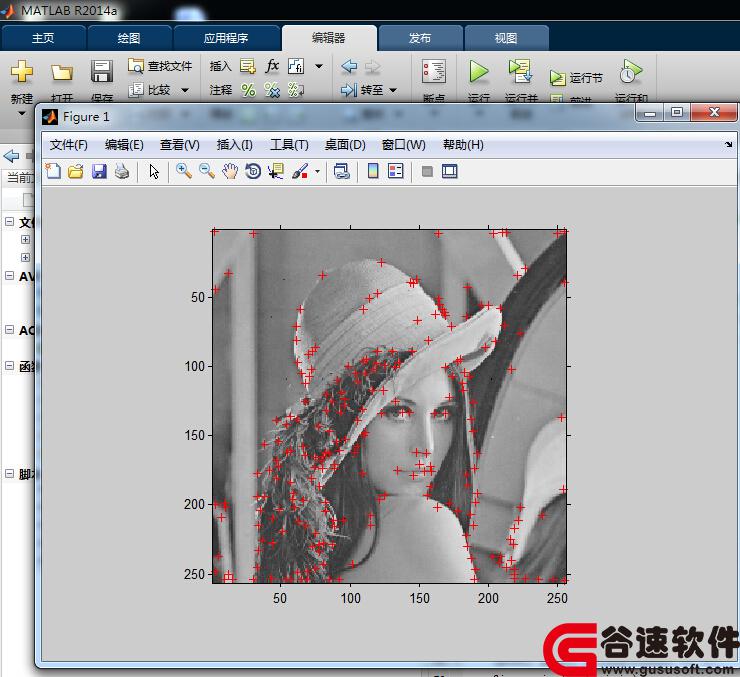Insert section icon next to 插入

pos(247,66)
